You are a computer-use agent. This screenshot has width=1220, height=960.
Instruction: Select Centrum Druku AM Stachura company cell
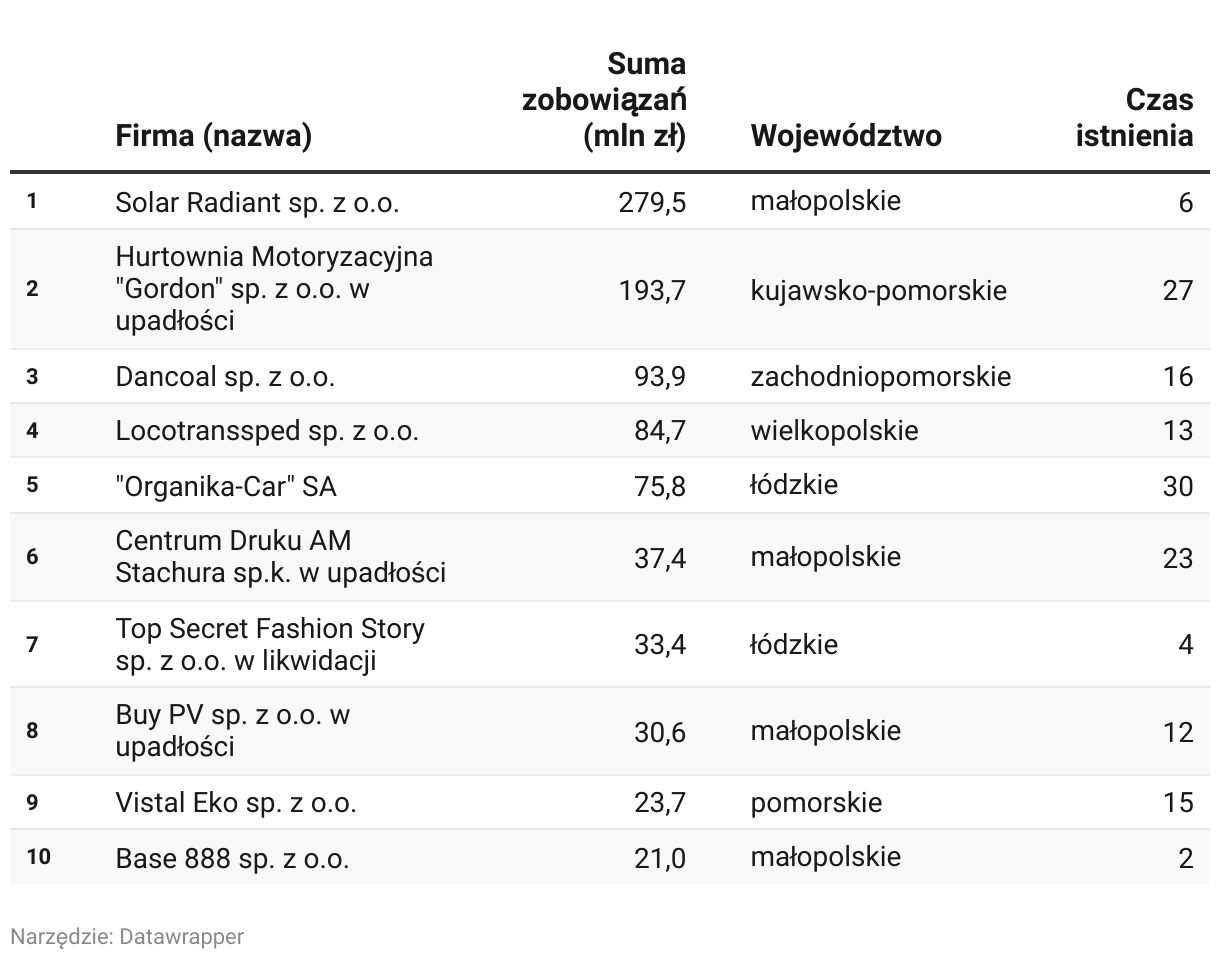click(281, 557)
